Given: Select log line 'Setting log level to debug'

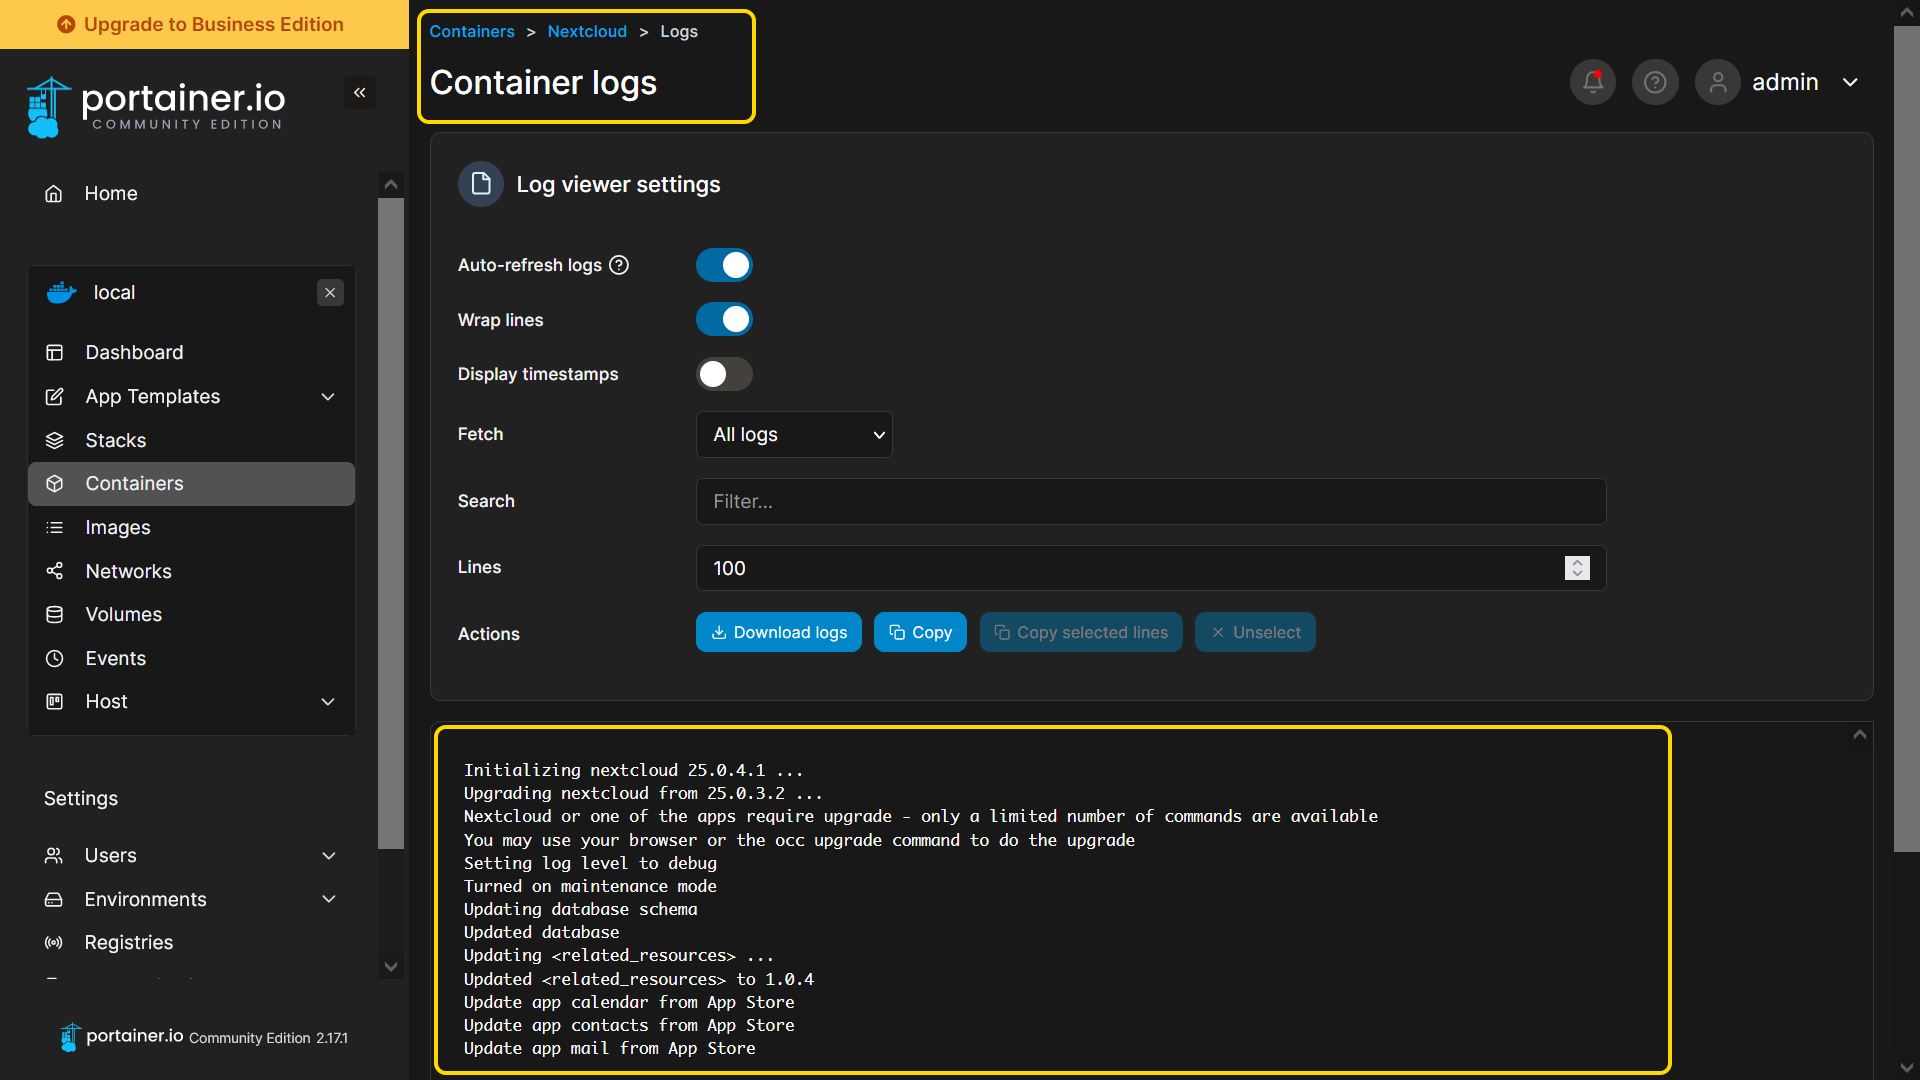Looking at the screenshot, I should pos(590,863).
